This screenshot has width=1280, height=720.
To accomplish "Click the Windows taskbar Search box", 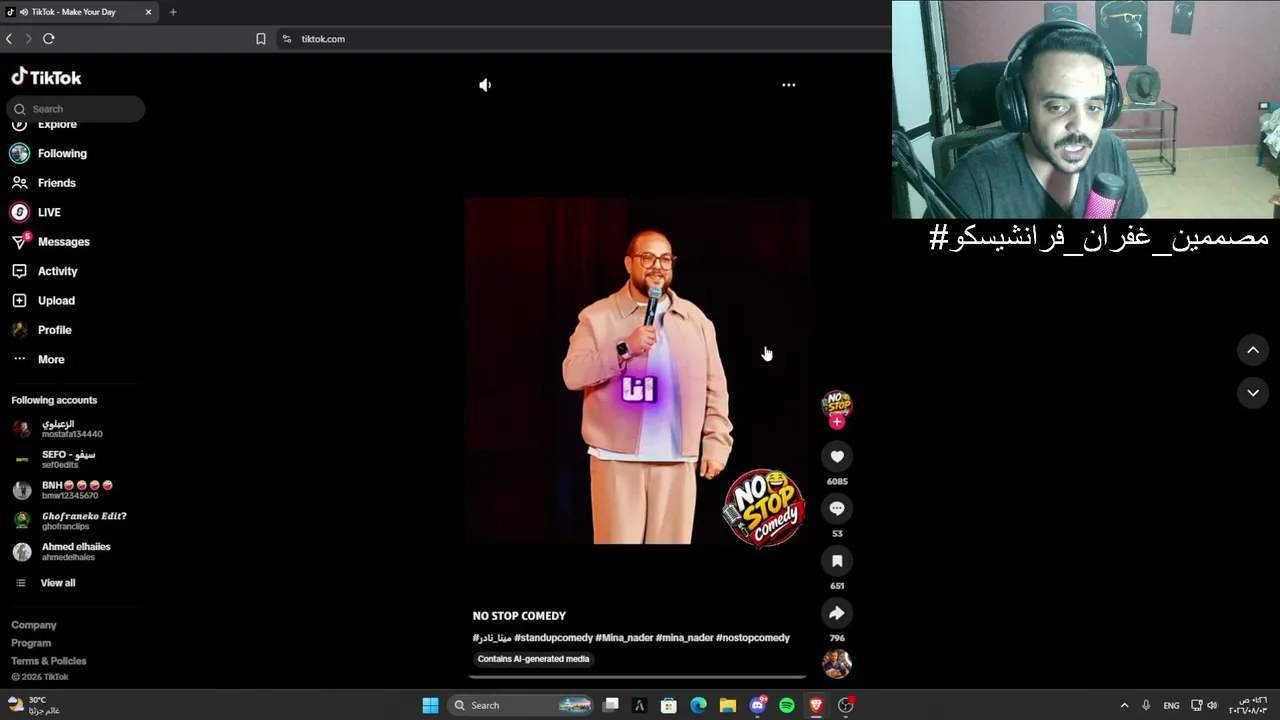I will click(520, 705).
